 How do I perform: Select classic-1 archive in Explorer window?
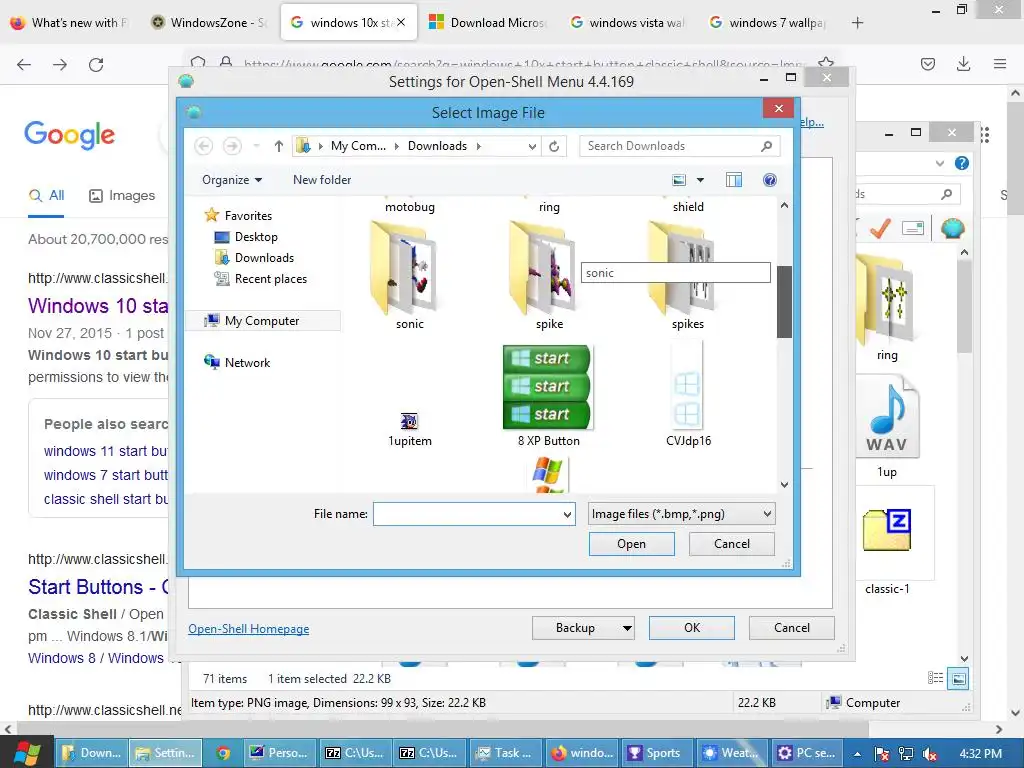(x=887, y=542)
